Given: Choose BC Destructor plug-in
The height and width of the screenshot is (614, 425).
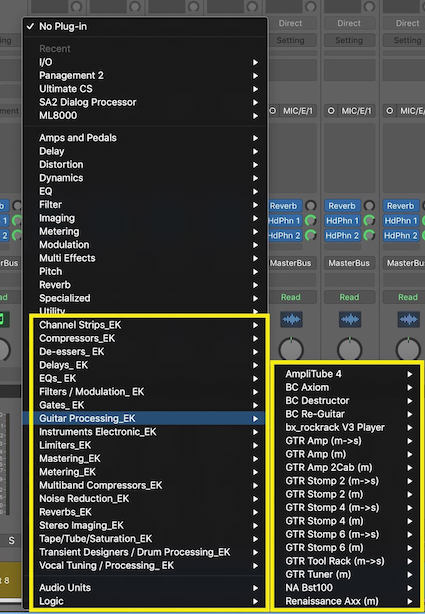Looking at the screenshot, I should pos(347,401).
